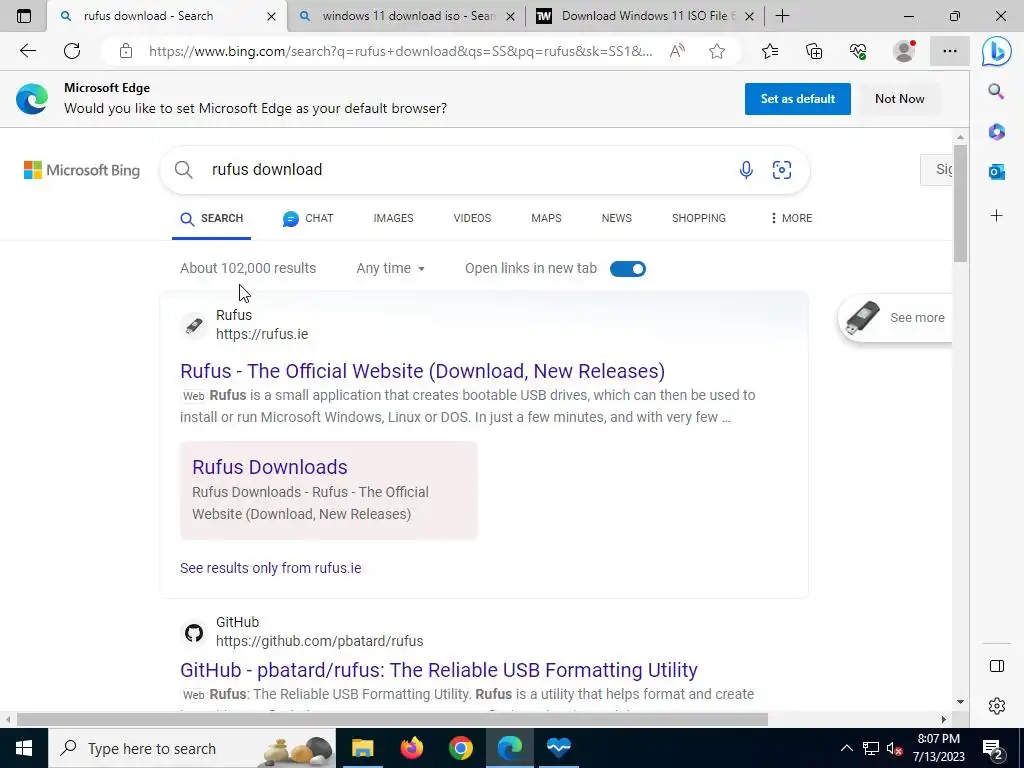Screen dimensions: 1024x768
Task: Add a new app to the sidebar
Action: (997, 216)
